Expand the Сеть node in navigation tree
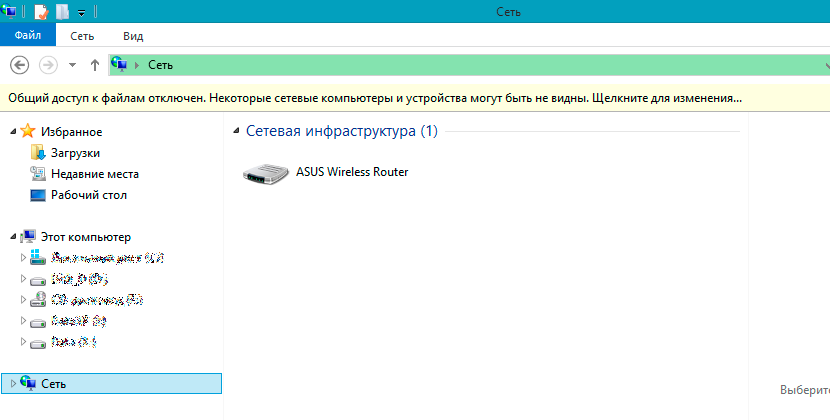 (x=12, y=384)
